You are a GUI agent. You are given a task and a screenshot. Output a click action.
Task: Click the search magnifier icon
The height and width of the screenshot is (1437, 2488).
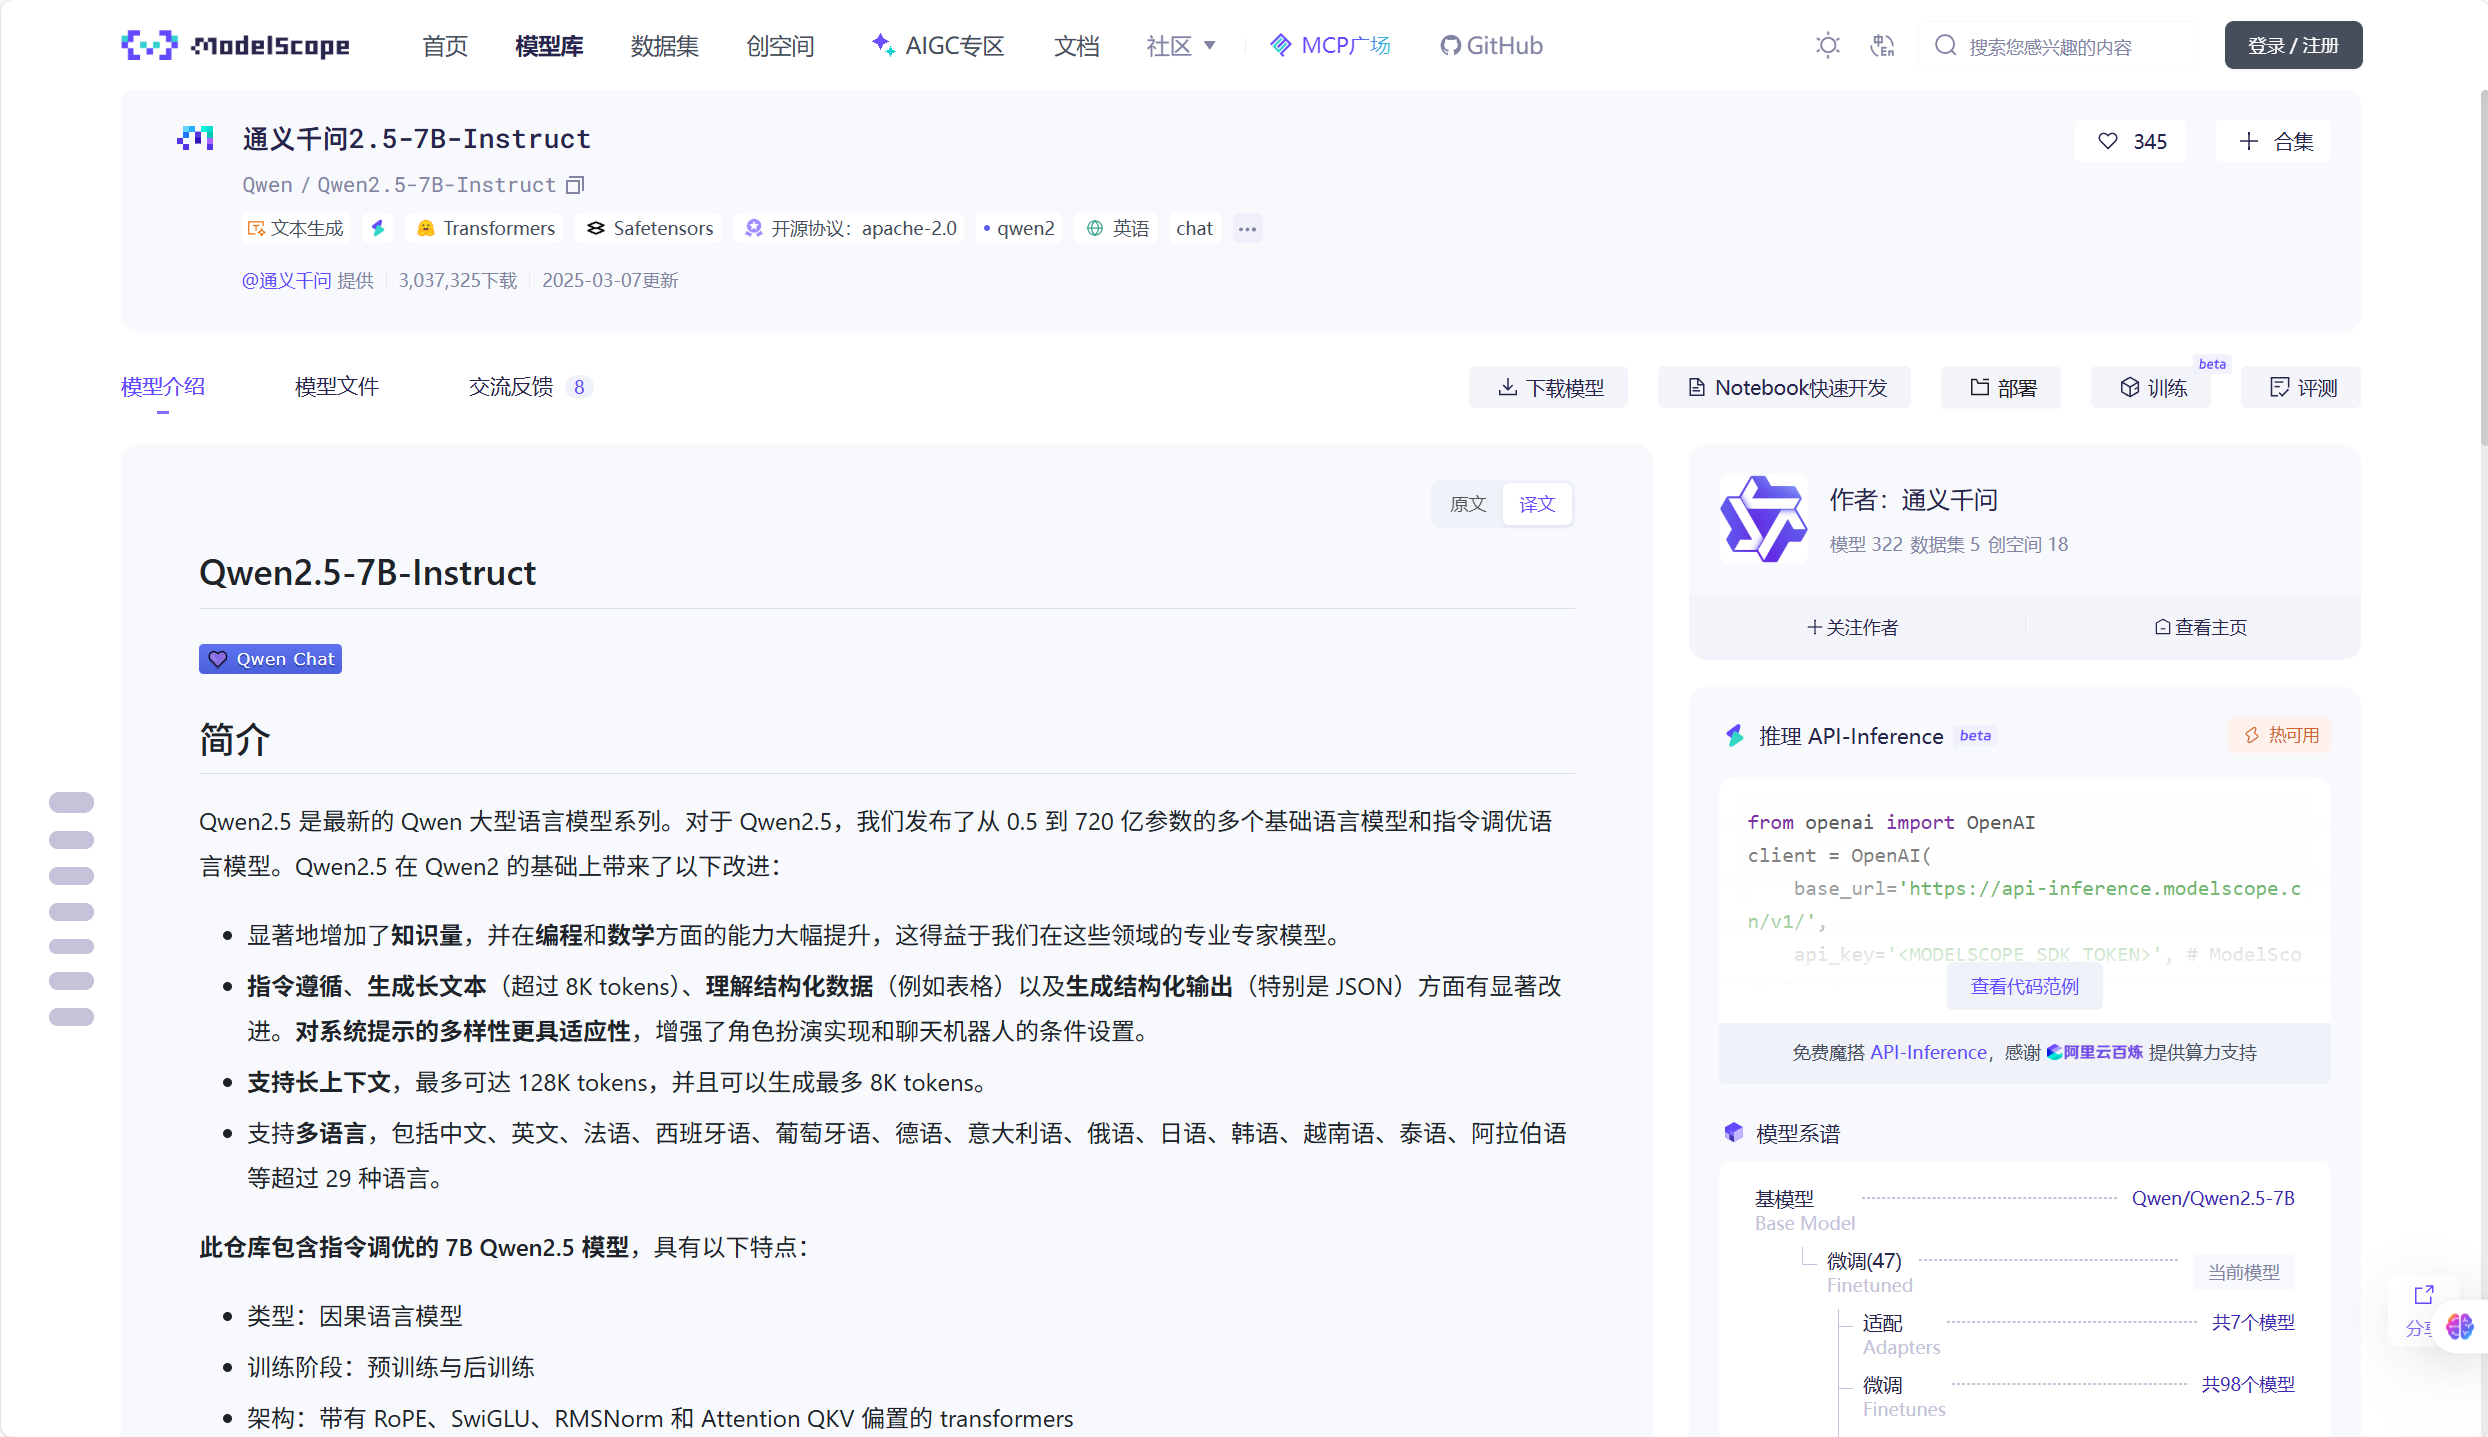pos(1945,45)
